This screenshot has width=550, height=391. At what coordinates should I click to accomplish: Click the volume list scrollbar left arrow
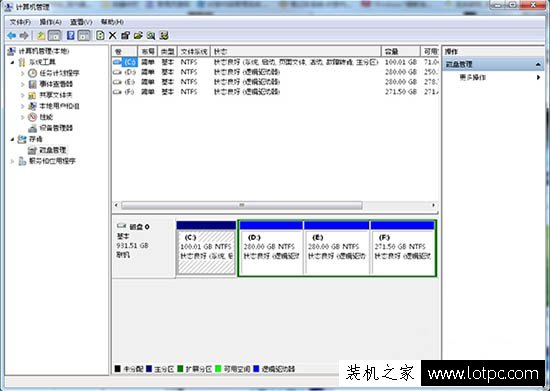pos(116,205)
